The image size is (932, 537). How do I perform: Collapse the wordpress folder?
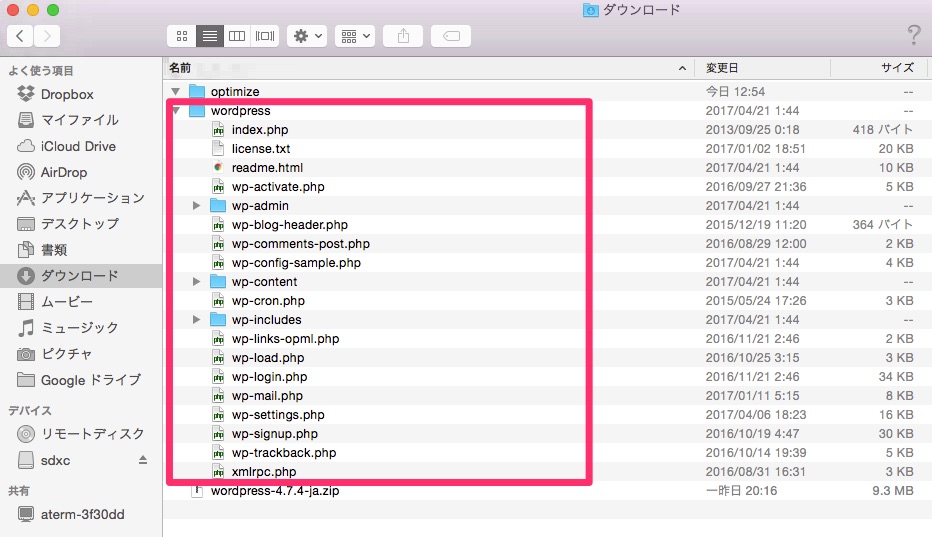pyautogui.click(x=176, y=111)
